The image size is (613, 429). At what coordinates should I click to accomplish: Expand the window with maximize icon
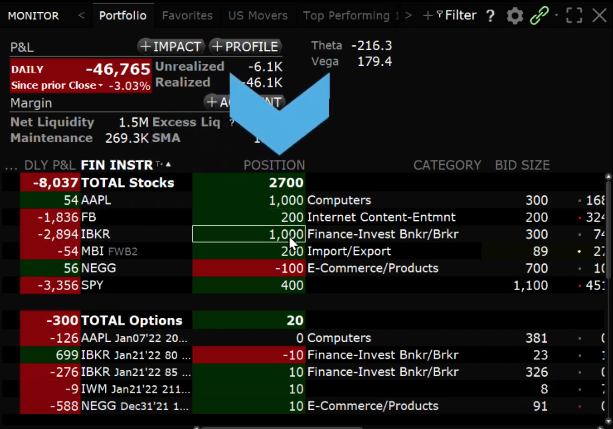pos(574,16)
